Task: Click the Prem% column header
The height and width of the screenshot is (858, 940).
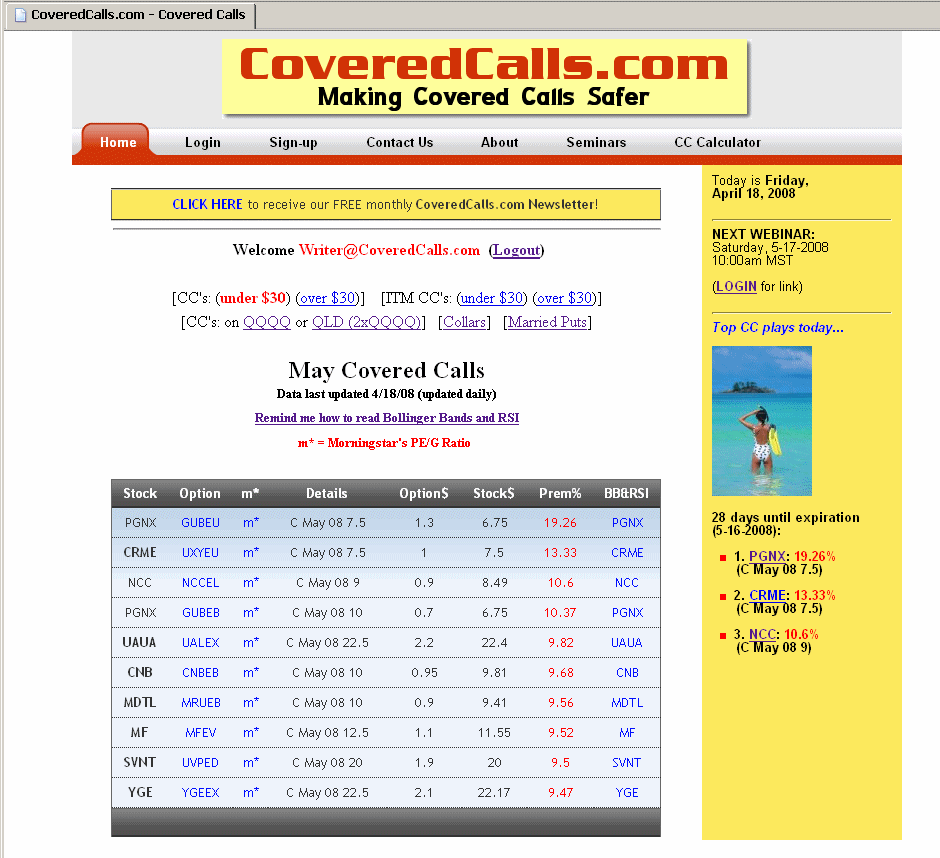Action: point(560,493)
